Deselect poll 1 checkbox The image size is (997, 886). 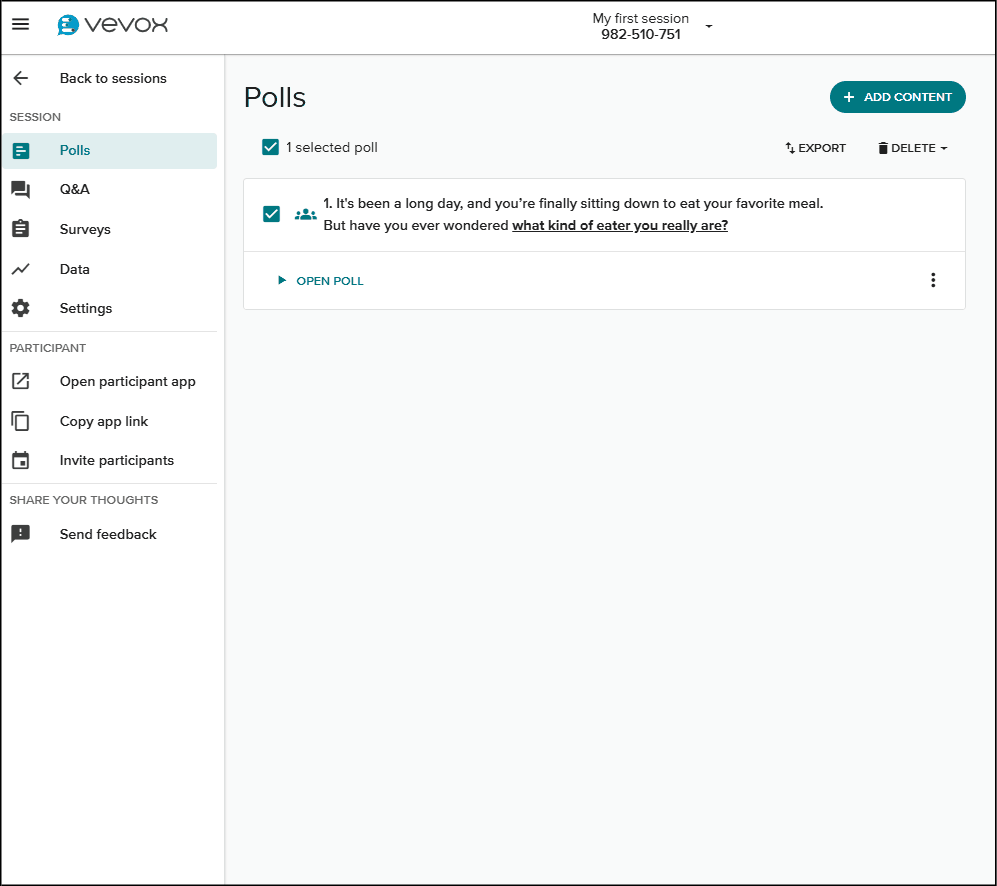[x=271, y=214]
